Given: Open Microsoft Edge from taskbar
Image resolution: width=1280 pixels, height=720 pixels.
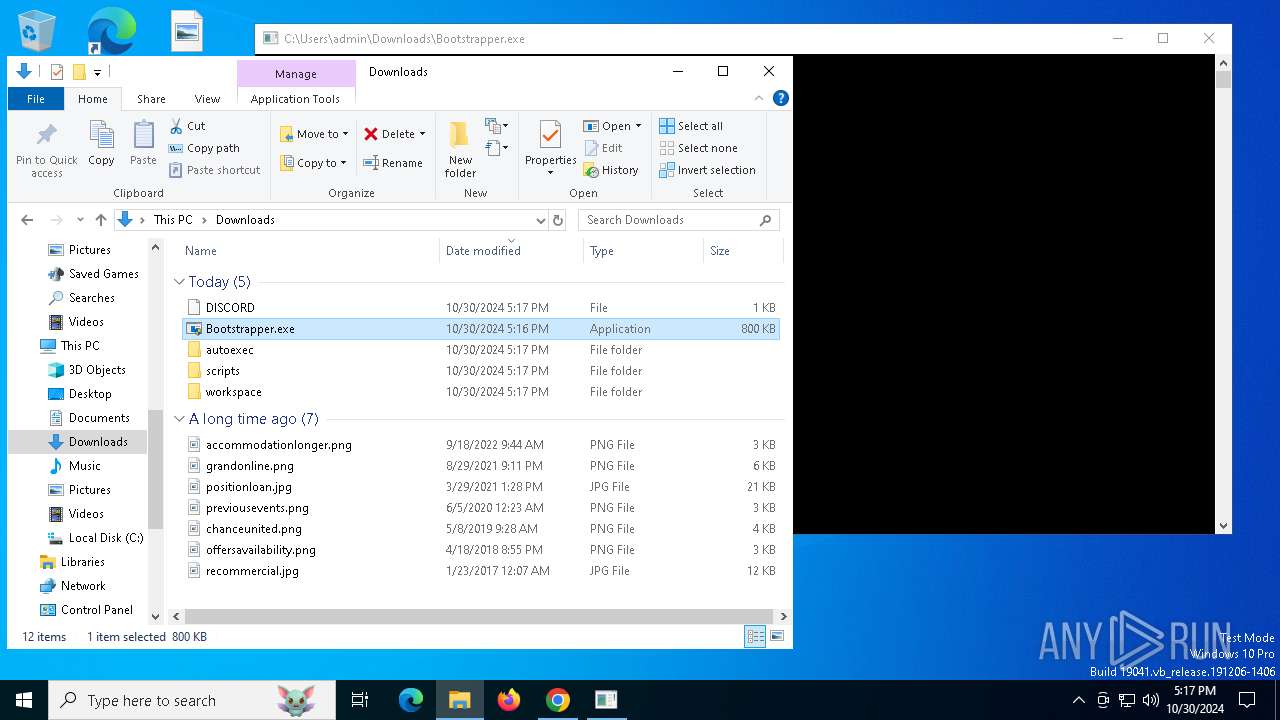Looking at the screenshot, I should coord(411,700).
